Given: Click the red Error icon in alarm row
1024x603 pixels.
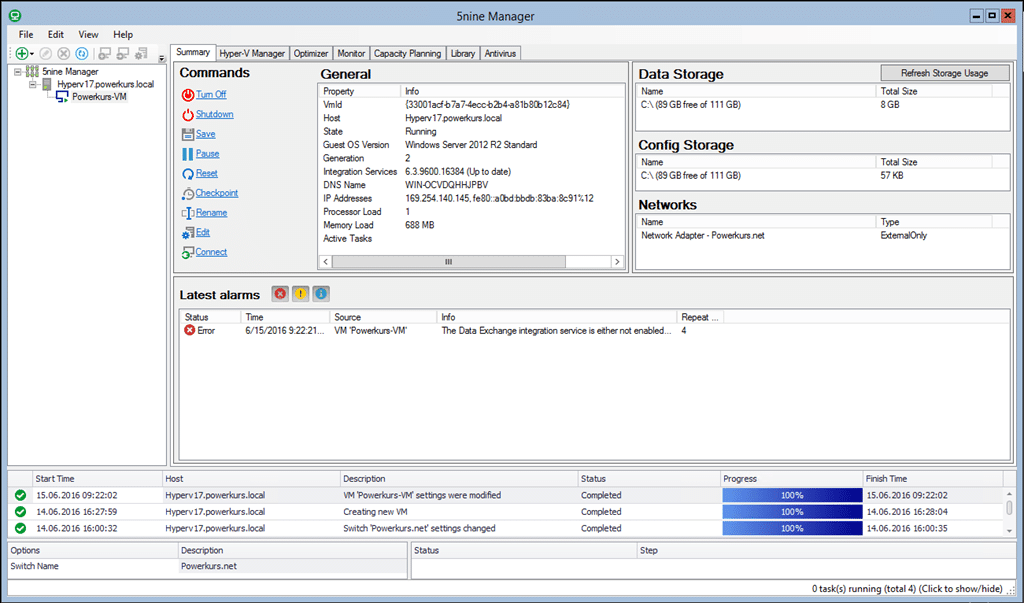Looking at the screenshot, I should pos(189,331).
